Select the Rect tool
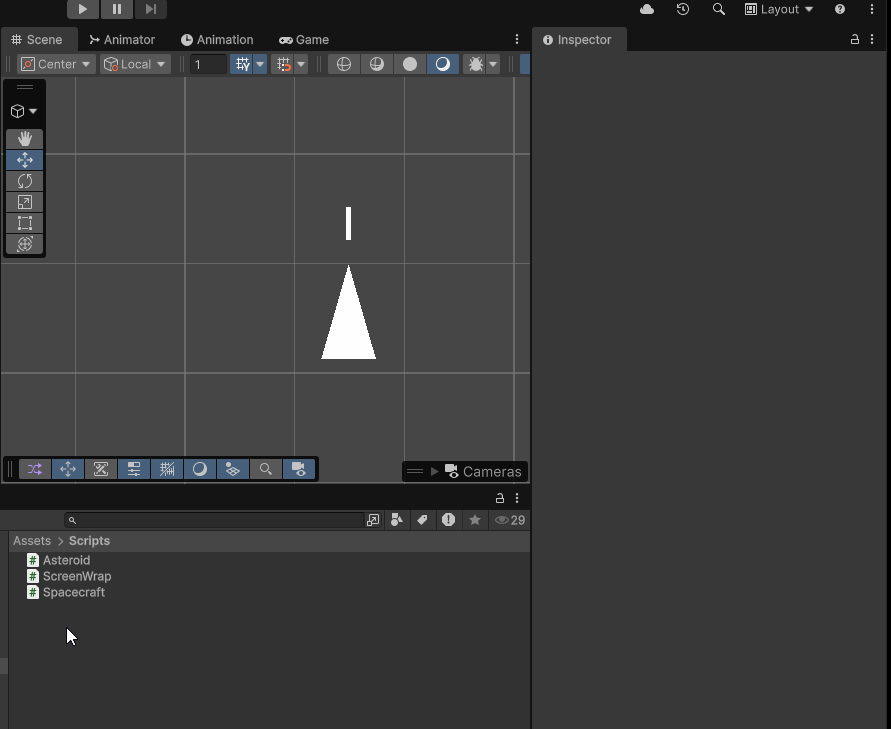Screen dimensions: 891x729 tap(24, 223)
